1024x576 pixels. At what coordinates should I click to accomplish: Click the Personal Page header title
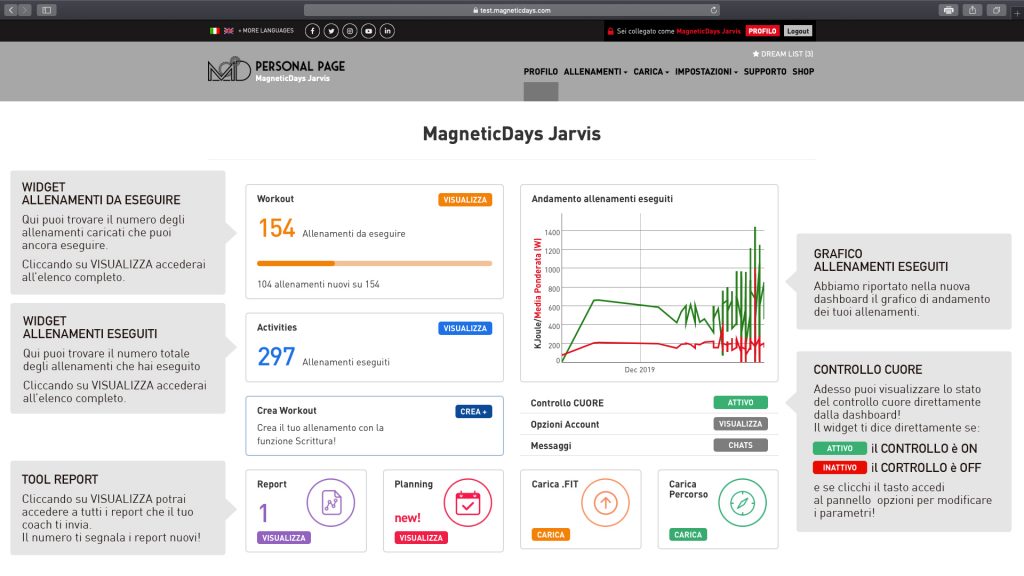pyautogui.click(x=300, y=66)
